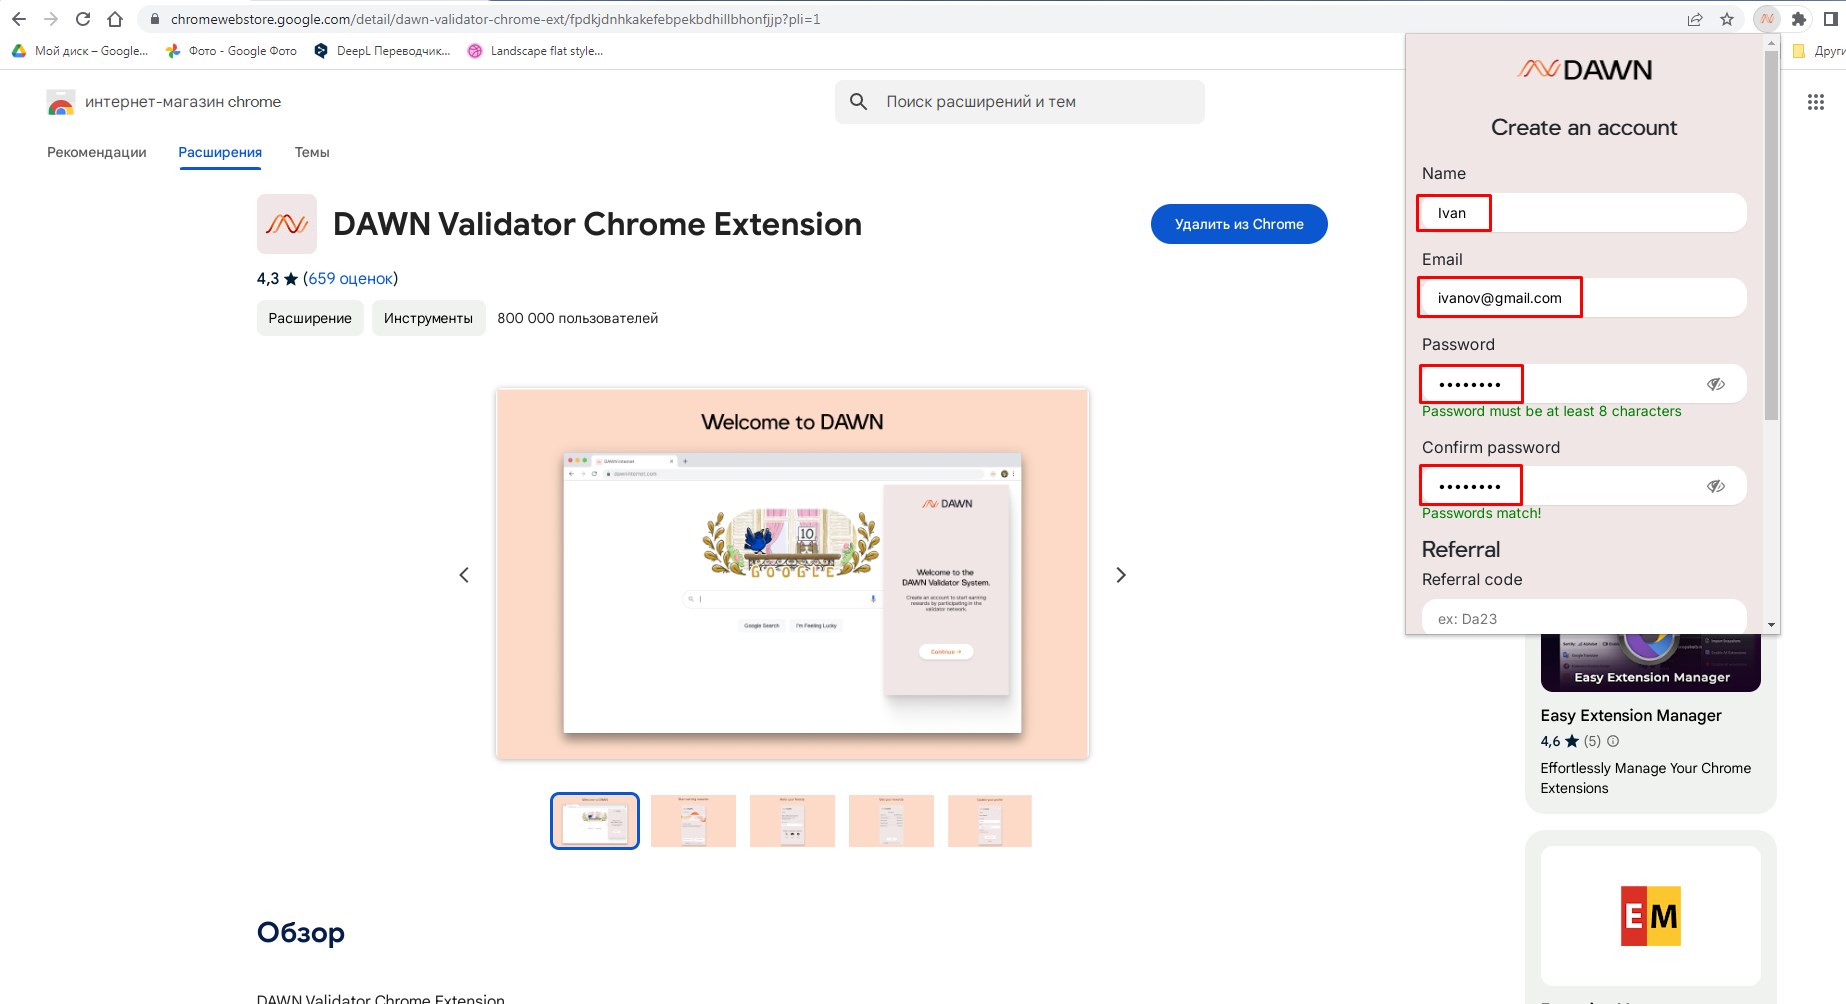Click the DAWN logo in the popup
Image resolution: width=1846 pixels, height=1004 pixels.
[x=1585, y=70]
